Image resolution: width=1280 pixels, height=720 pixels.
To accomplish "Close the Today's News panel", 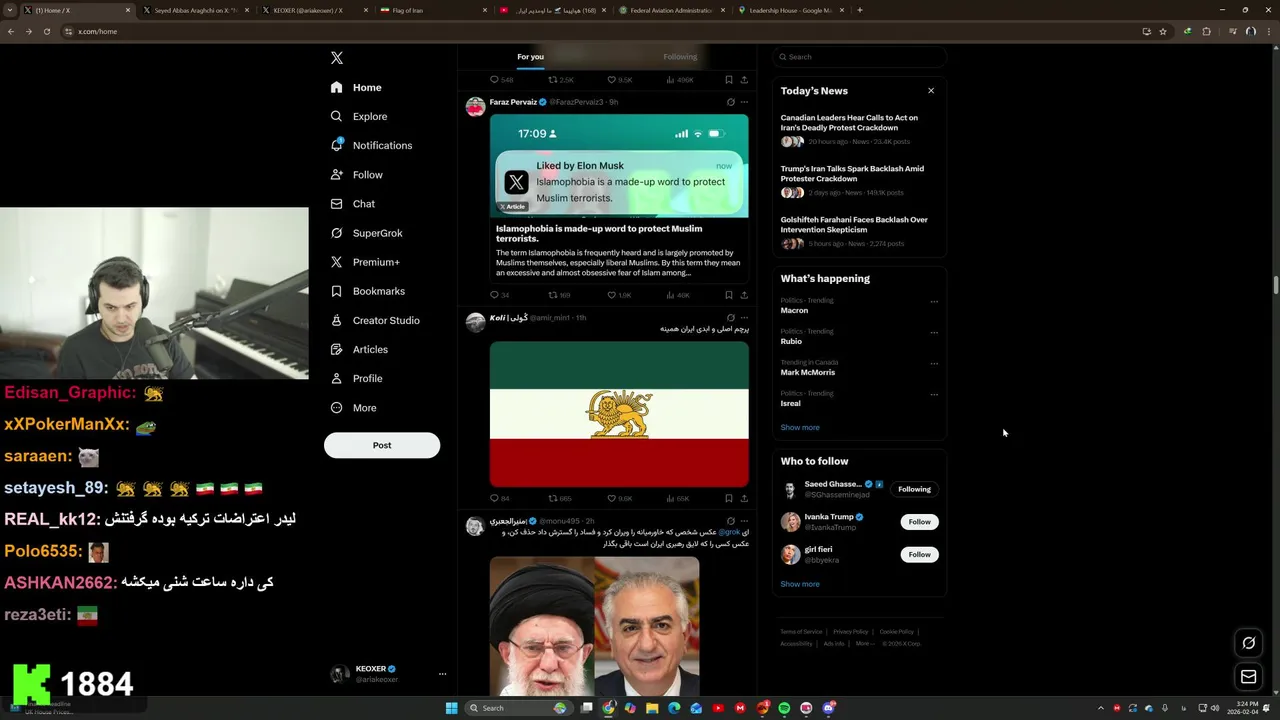I will tap(931, 90).
